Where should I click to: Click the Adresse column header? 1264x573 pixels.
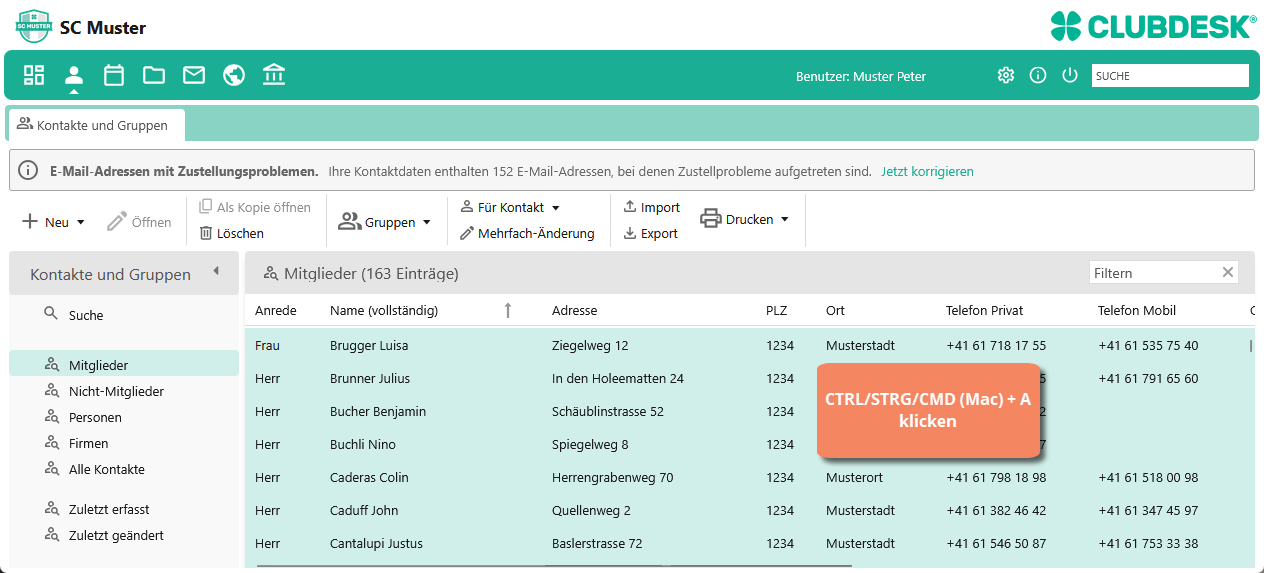coord(574,310)
